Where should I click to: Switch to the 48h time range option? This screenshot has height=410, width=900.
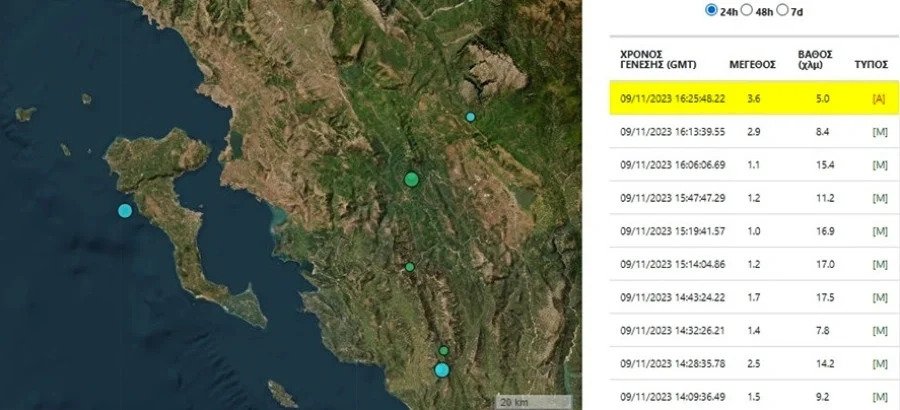748,10
